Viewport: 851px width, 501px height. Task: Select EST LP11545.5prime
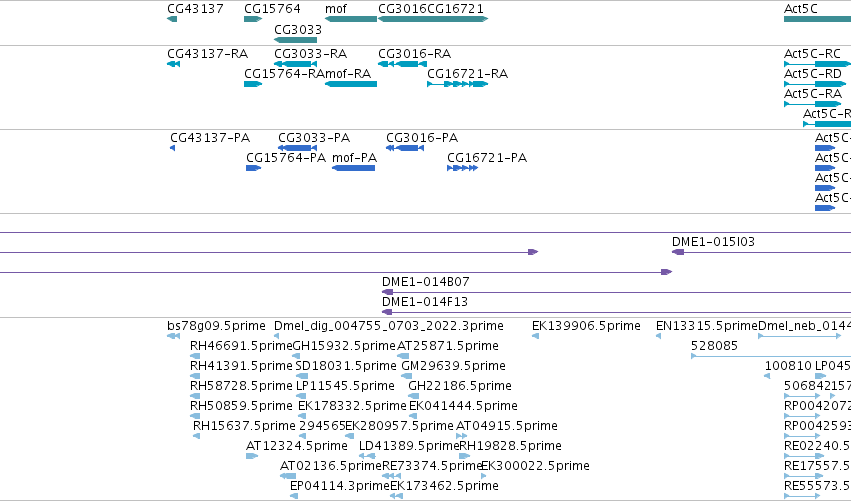(301, 396)
